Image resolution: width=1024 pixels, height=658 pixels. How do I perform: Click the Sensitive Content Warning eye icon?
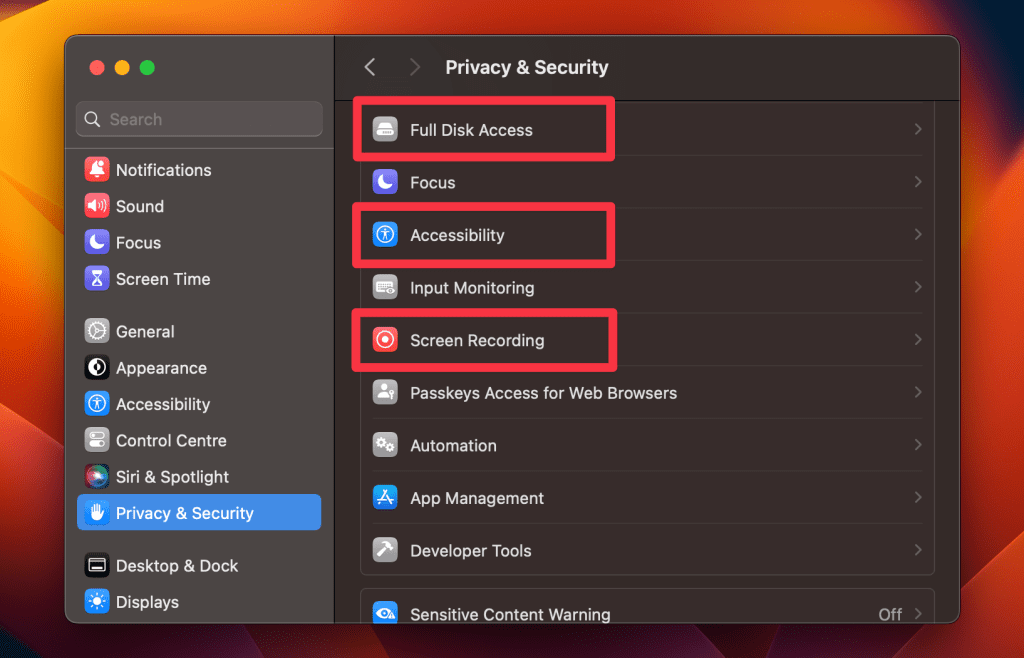pos(385,613)
